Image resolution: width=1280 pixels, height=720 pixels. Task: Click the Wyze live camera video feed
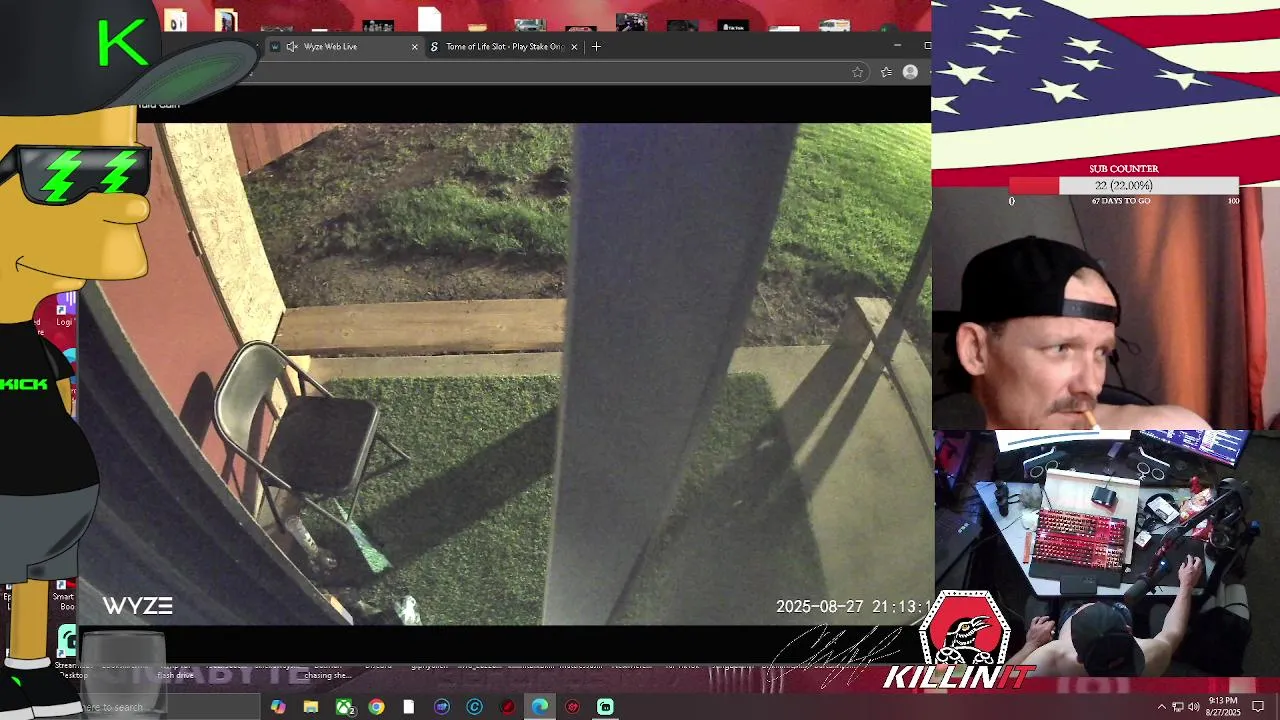click(x=505, y=374)
